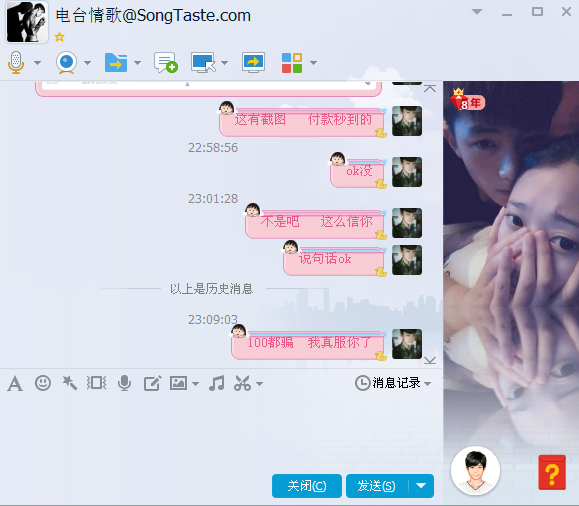Image resolution: width=579 pixels, height=506 pixels.
Task: Open font settings with the A icon
Action: click(x=15, y=383)
